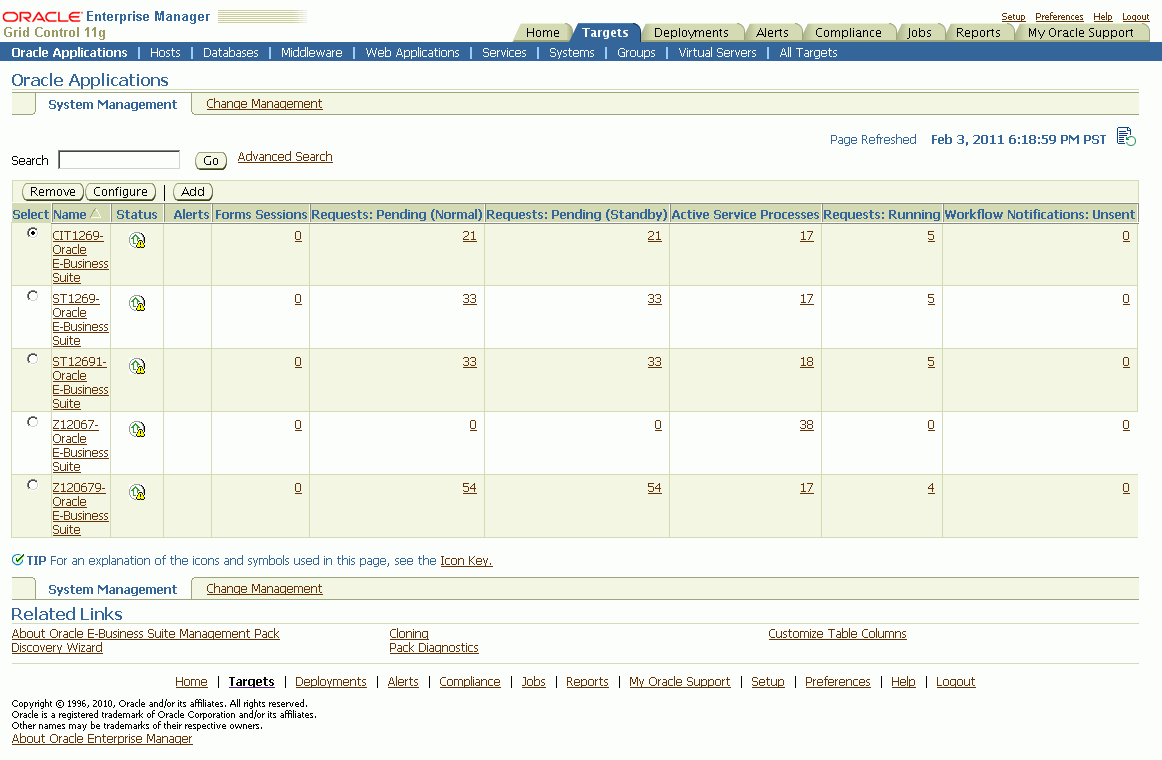The width and height of the screenshot is (1162, 760).
Task: Select the ST12691 radio button
Action: point(32,359)
